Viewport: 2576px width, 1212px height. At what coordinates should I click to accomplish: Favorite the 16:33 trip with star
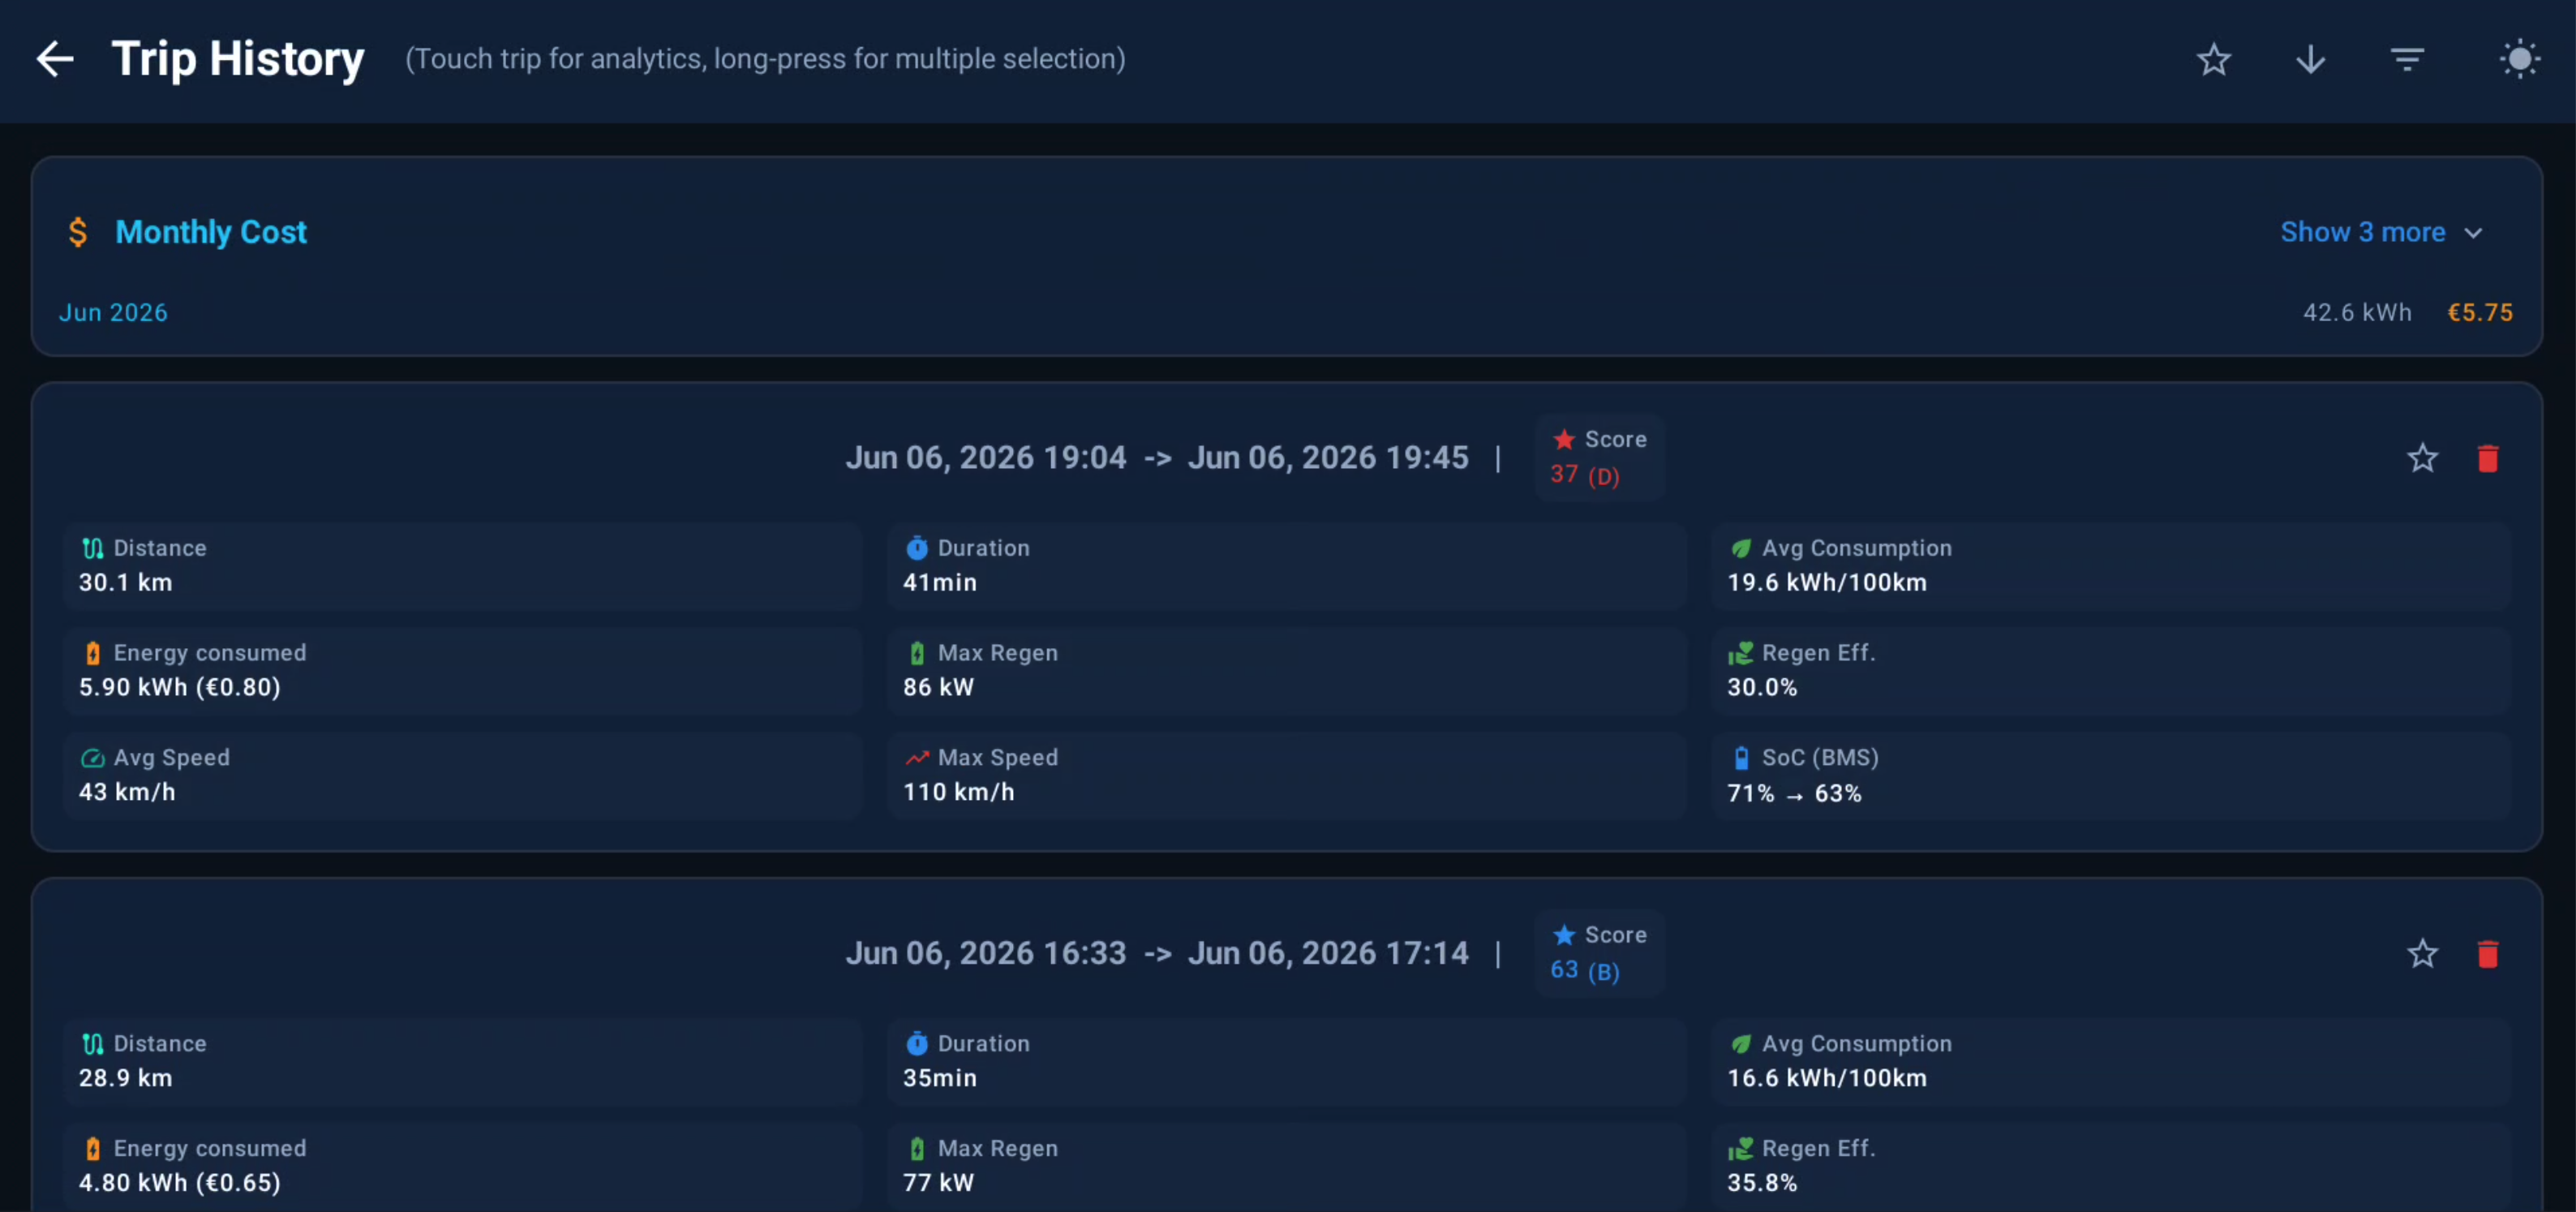pyautogui.click(x=2422, y=953)
